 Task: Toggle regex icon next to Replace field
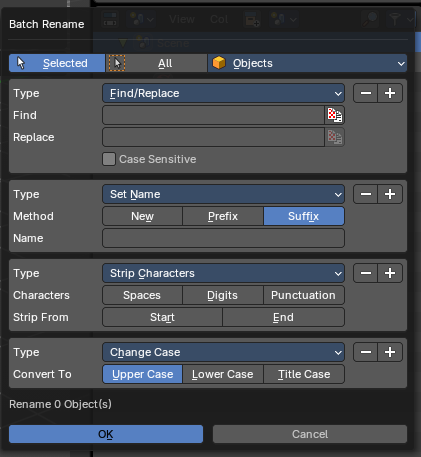pos(335,137)
